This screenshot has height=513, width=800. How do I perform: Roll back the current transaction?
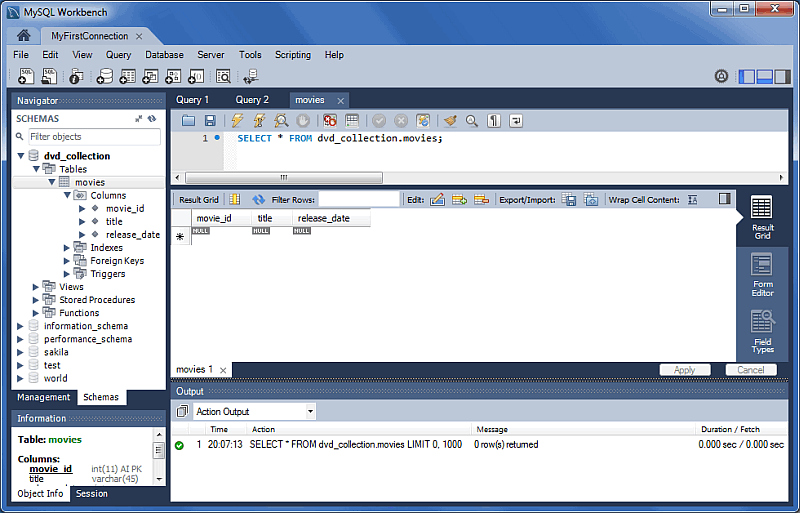[x=401, y=120]
